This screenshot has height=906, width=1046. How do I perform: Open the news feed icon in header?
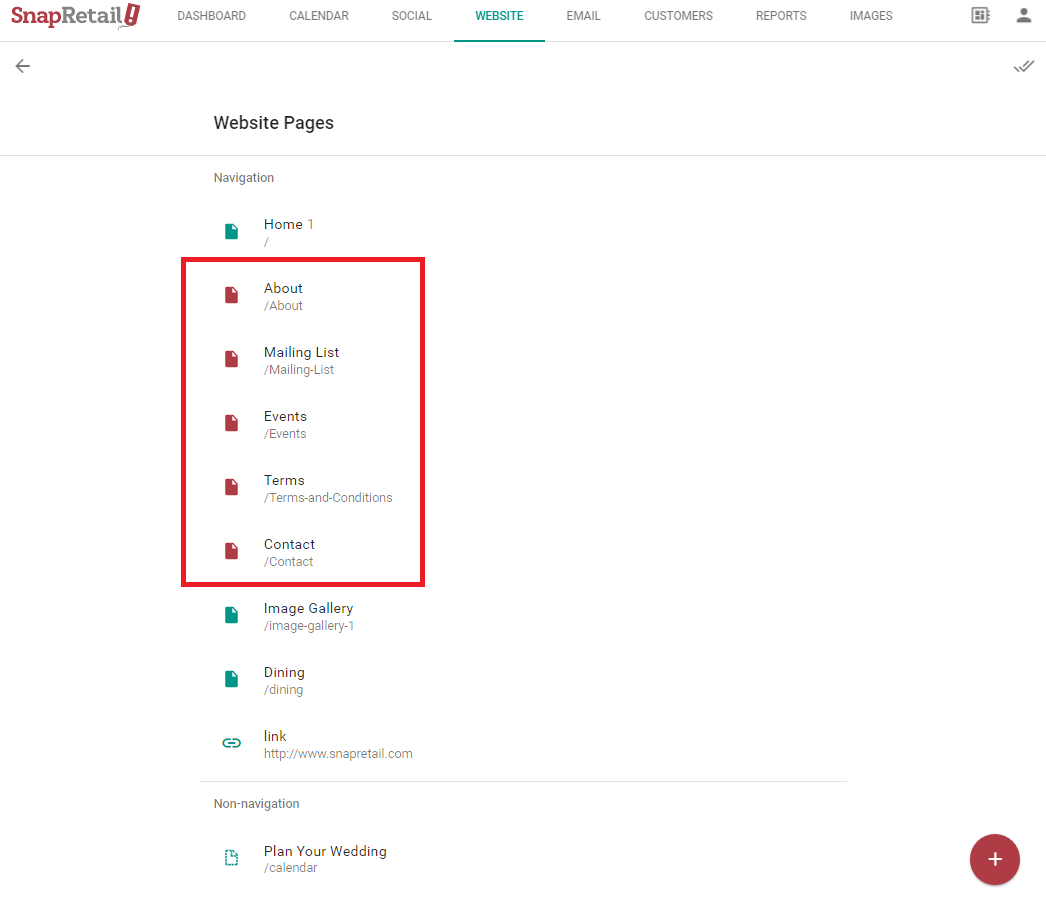(x=980, y=16)
